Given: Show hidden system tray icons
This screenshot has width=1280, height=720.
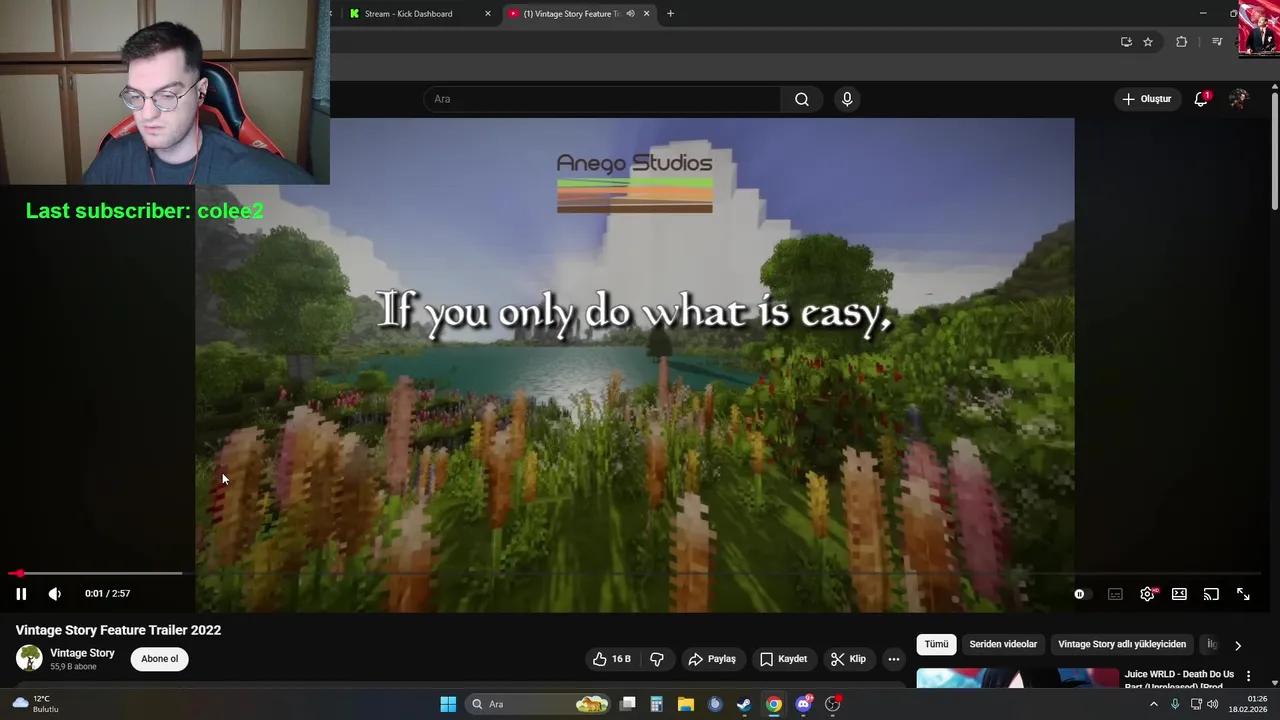Looking at the screenshot, I should (1153, 704).
